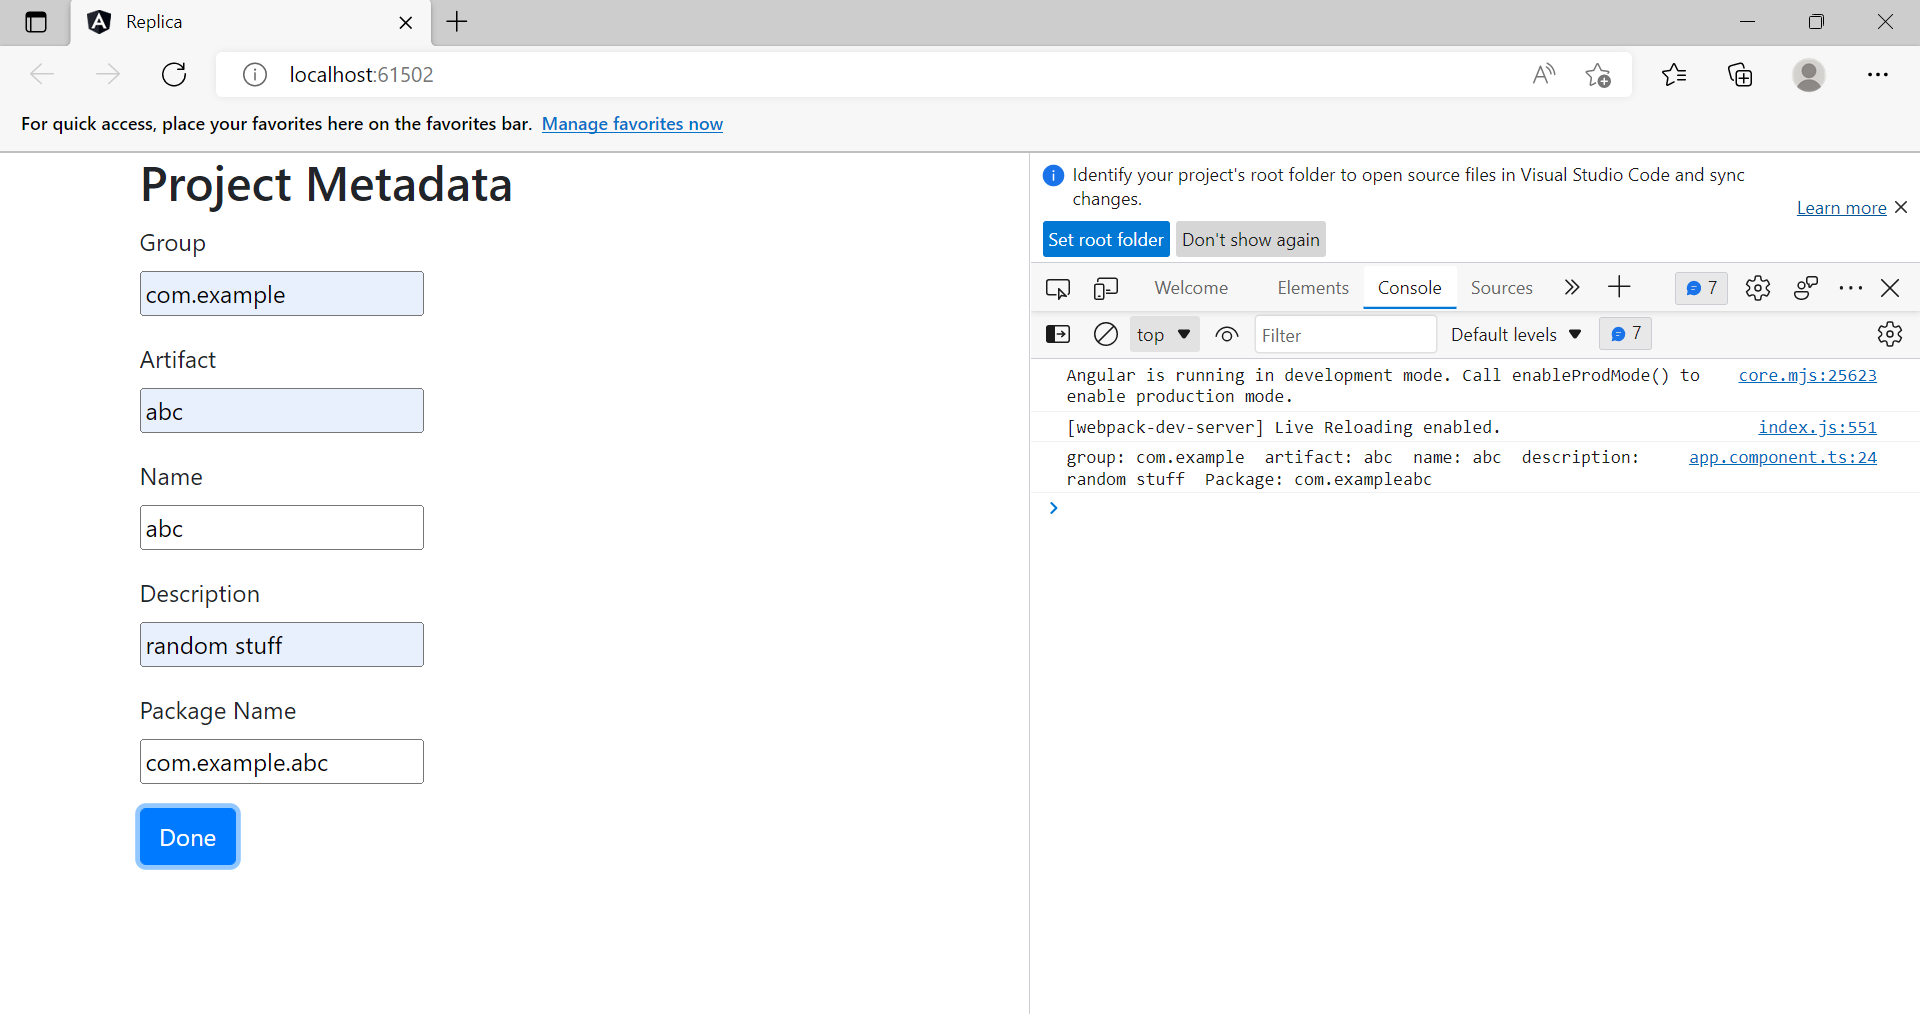Image resolution: width=1920 pixels, height=1014 pixels.
Task: Open the tab actions menu icon
Action: [36, 22]
